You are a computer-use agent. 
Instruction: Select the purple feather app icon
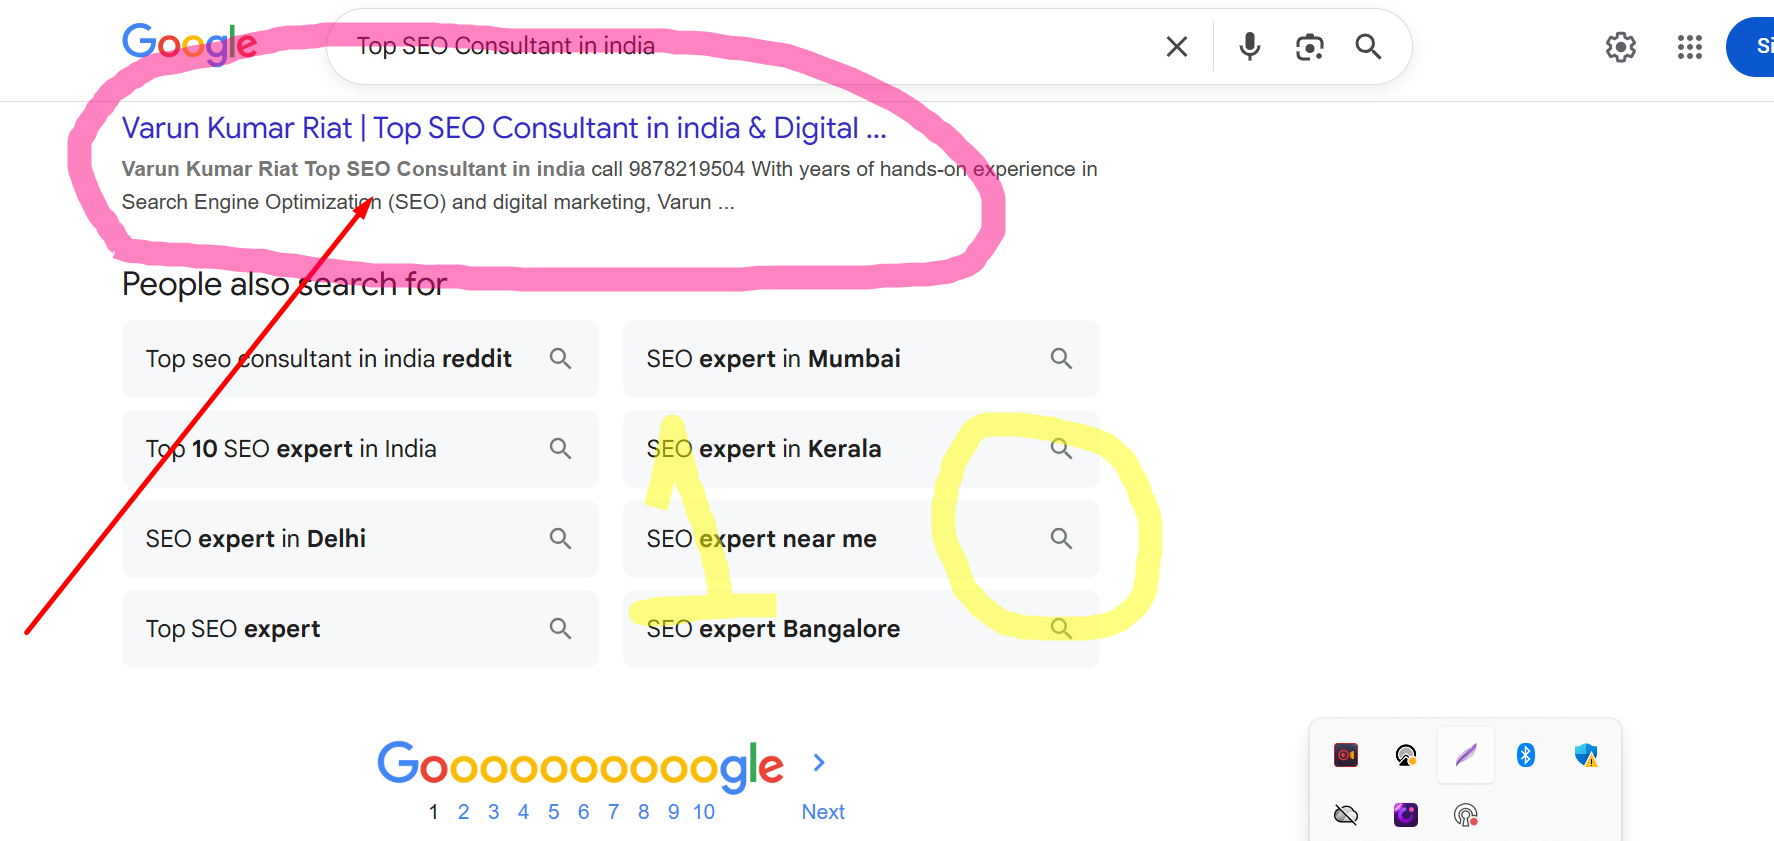pos(1466,755)
